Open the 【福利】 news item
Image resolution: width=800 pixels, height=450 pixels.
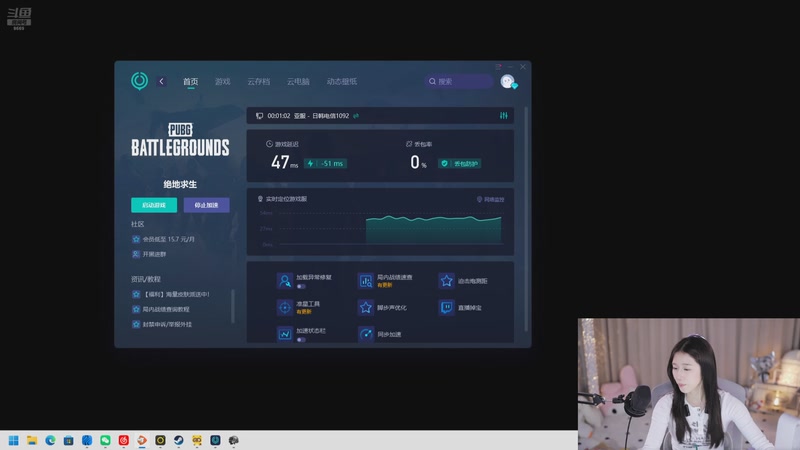(x=171, y=294)
